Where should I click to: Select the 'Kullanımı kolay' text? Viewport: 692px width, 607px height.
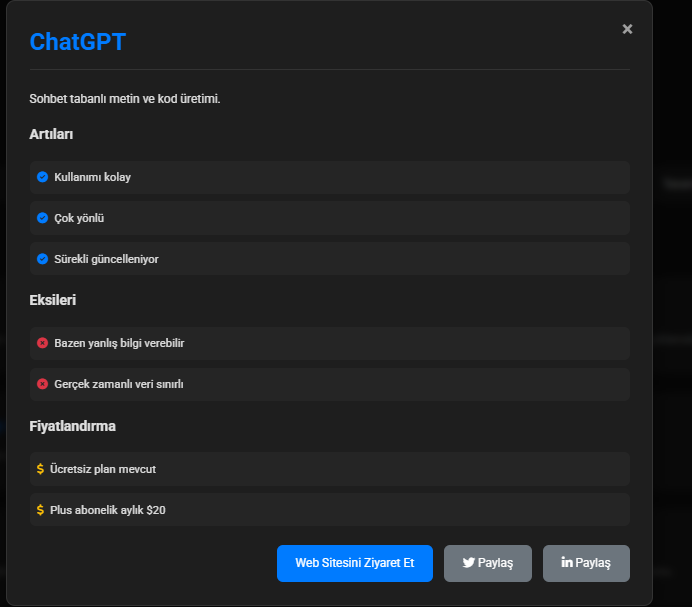[x=92, y=177]
